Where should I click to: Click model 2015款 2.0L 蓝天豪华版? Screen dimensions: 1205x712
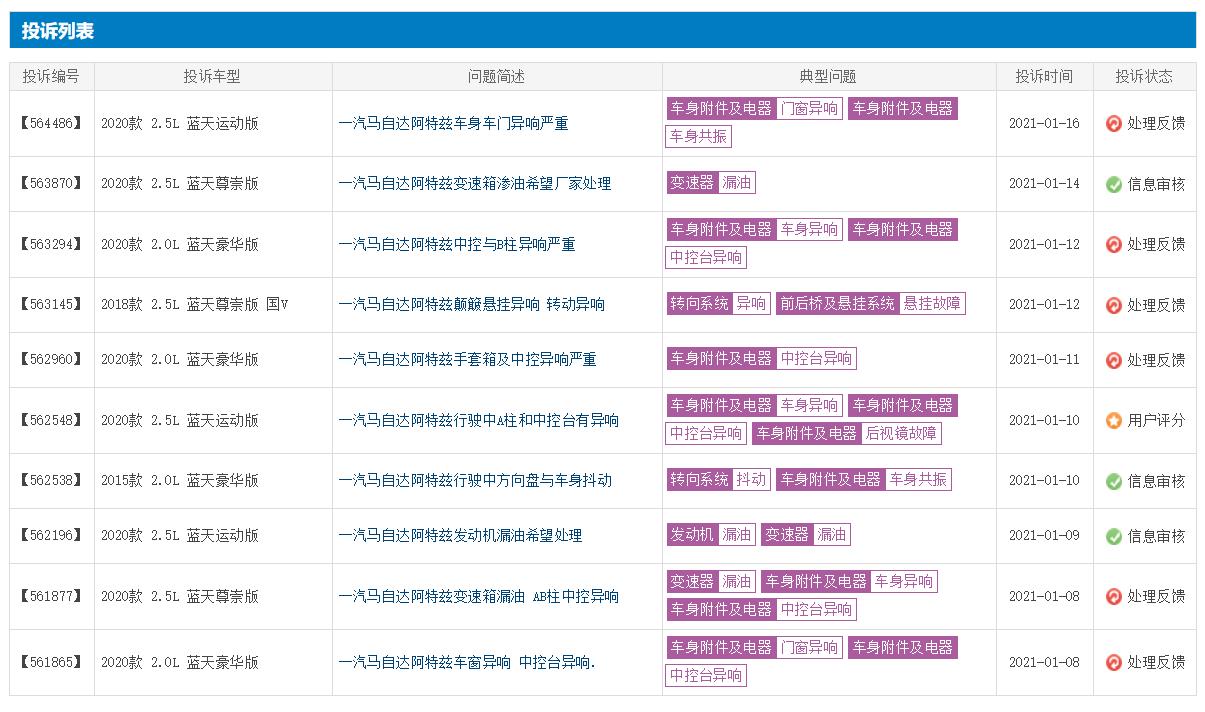pyautogui.click(x=180, y=481)
